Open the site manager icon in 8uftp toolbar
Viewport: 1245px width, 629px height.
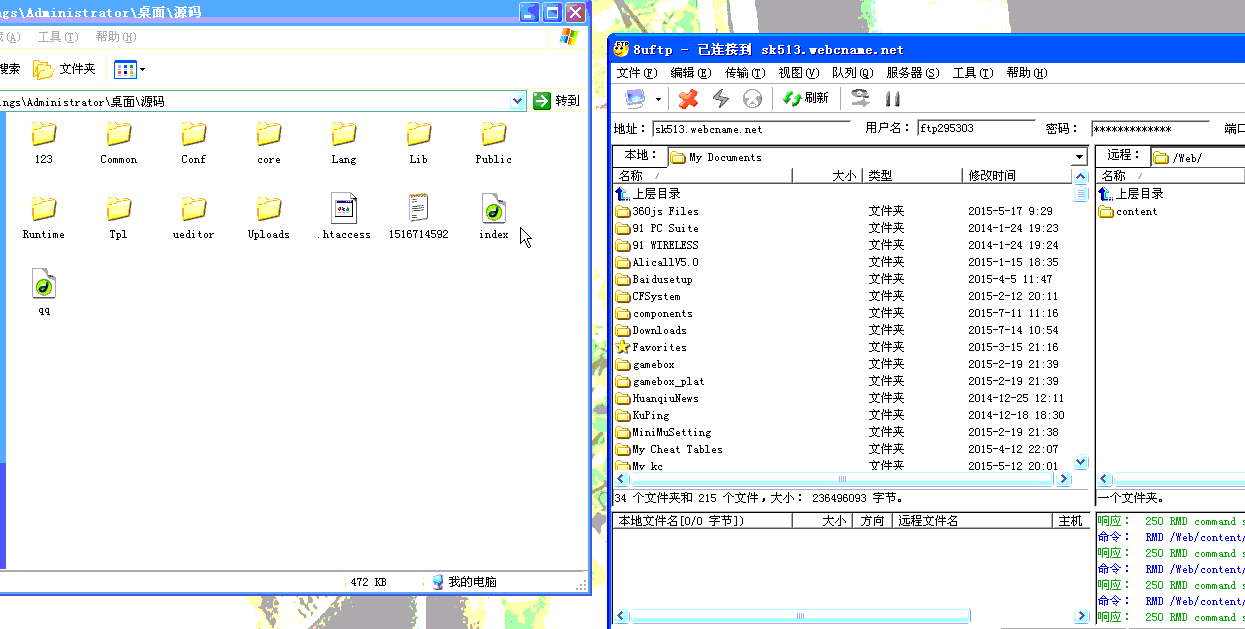pyautogui.click(x=635, y=98)
